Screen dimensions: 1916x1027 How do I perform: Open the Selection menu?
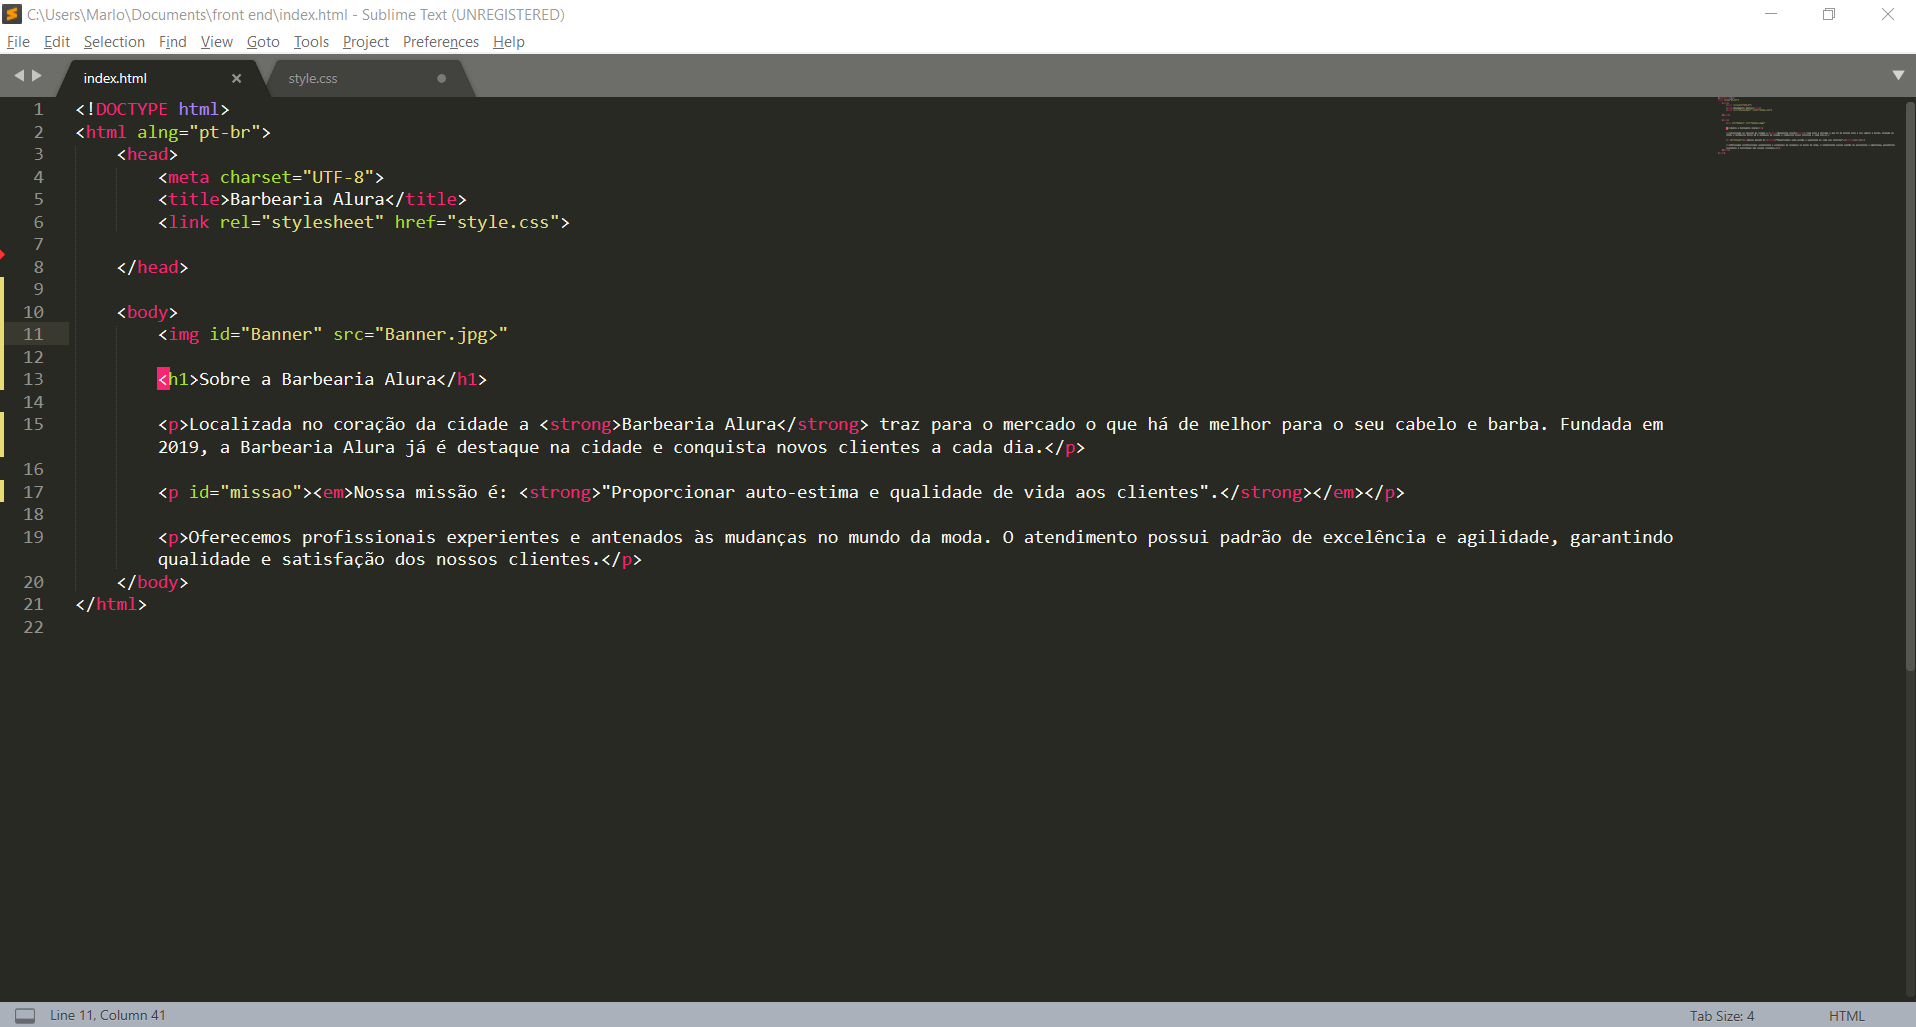114,42
